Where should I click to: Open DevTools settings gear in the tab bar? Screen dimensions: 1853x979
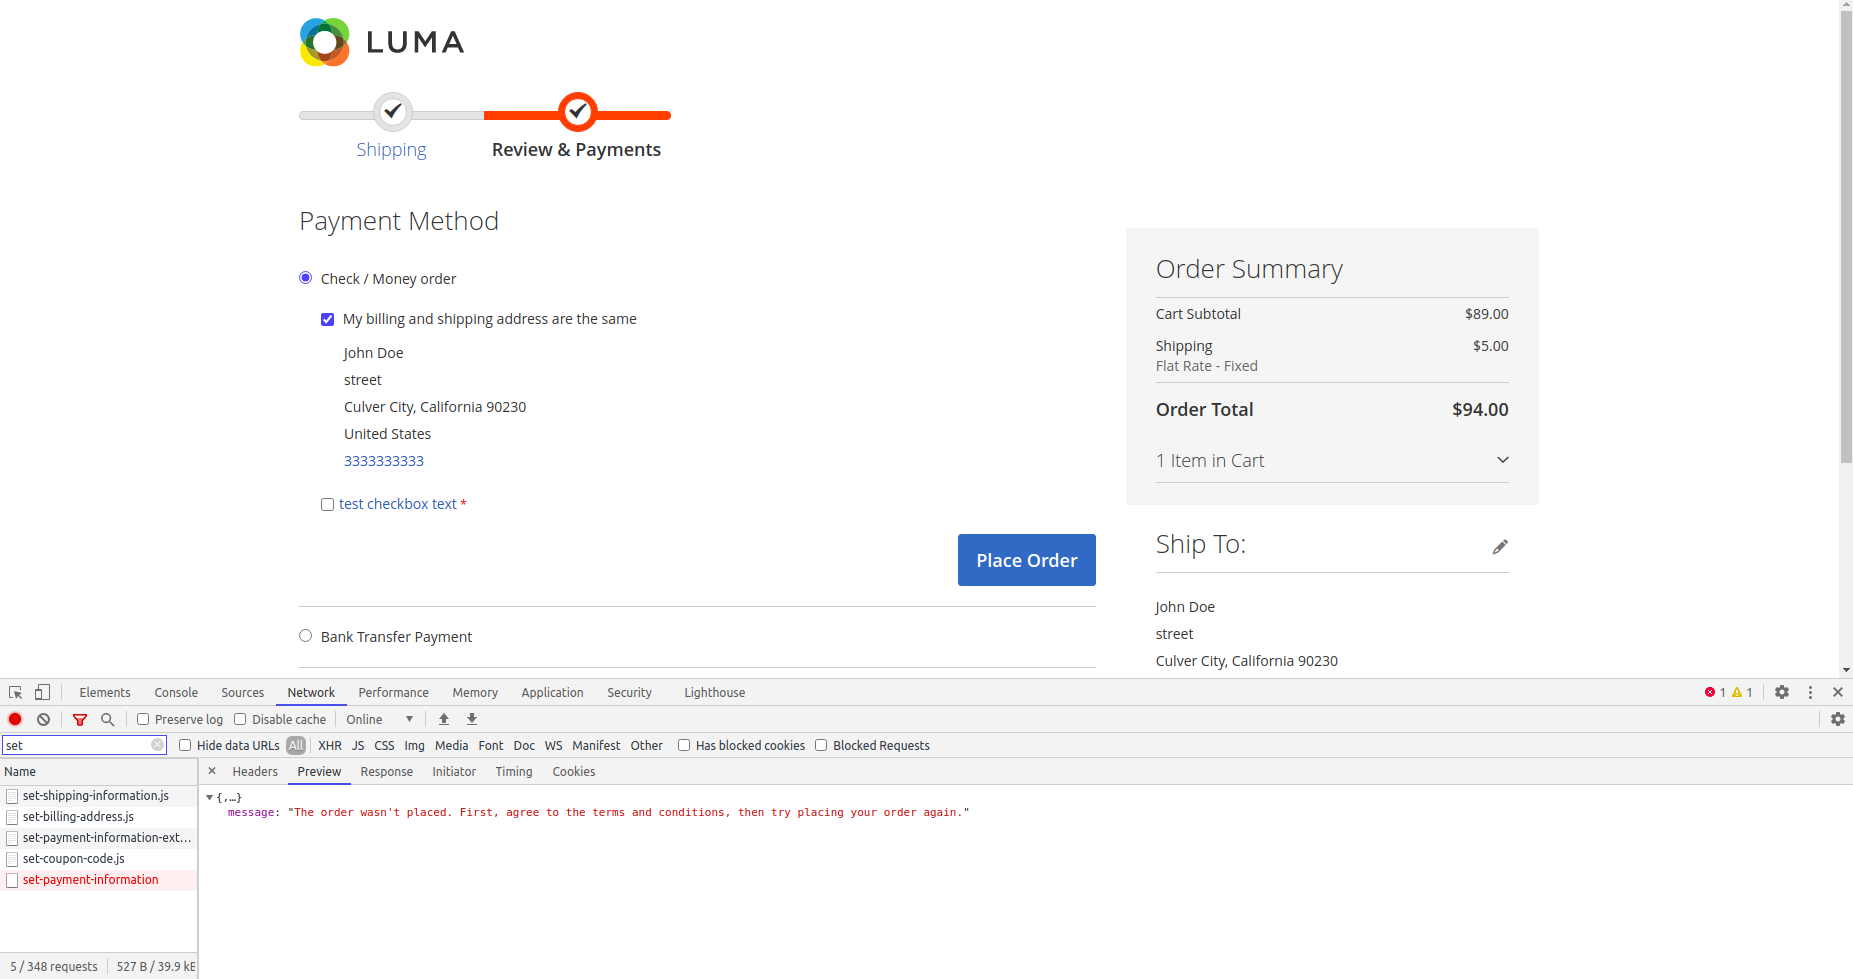1782,692
